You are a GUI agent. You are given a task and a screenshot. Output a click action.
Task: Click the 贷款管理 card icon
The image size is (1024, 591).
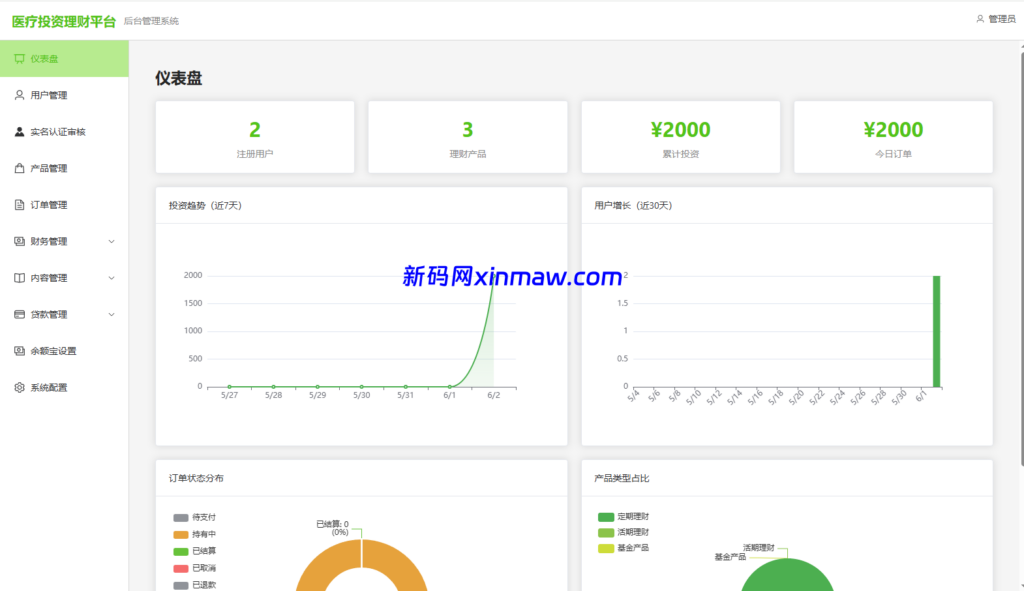20,315
